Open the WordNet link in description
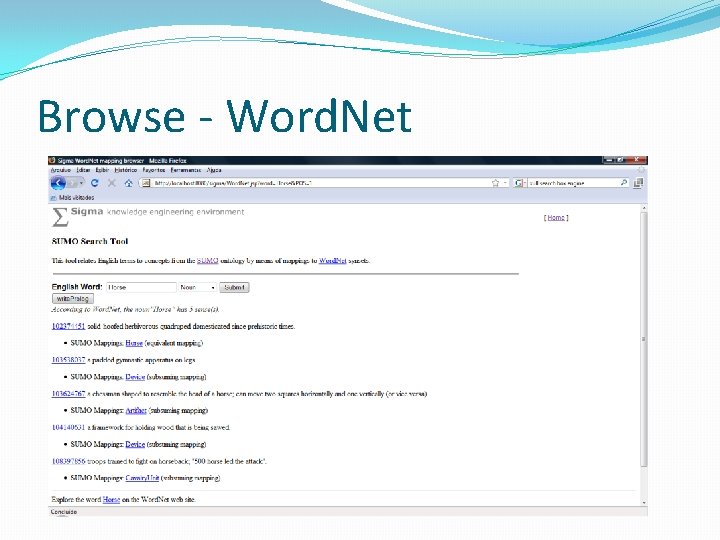The image size is (720, 540). tap(332, 261)
